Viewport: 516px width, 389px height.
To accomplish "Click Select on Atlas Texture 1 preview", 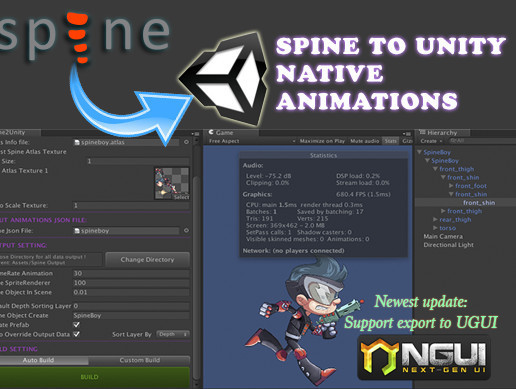I will pyautogui.click(x=181, y=197).
